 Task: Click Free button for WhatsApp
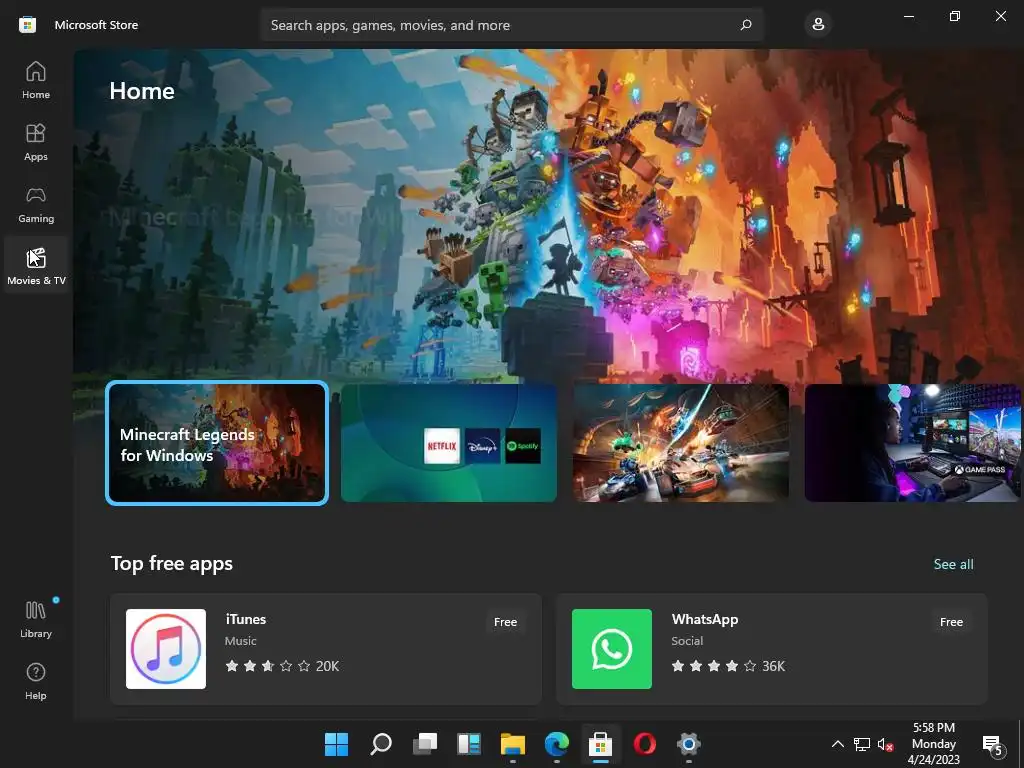click(x=952, y=622)
